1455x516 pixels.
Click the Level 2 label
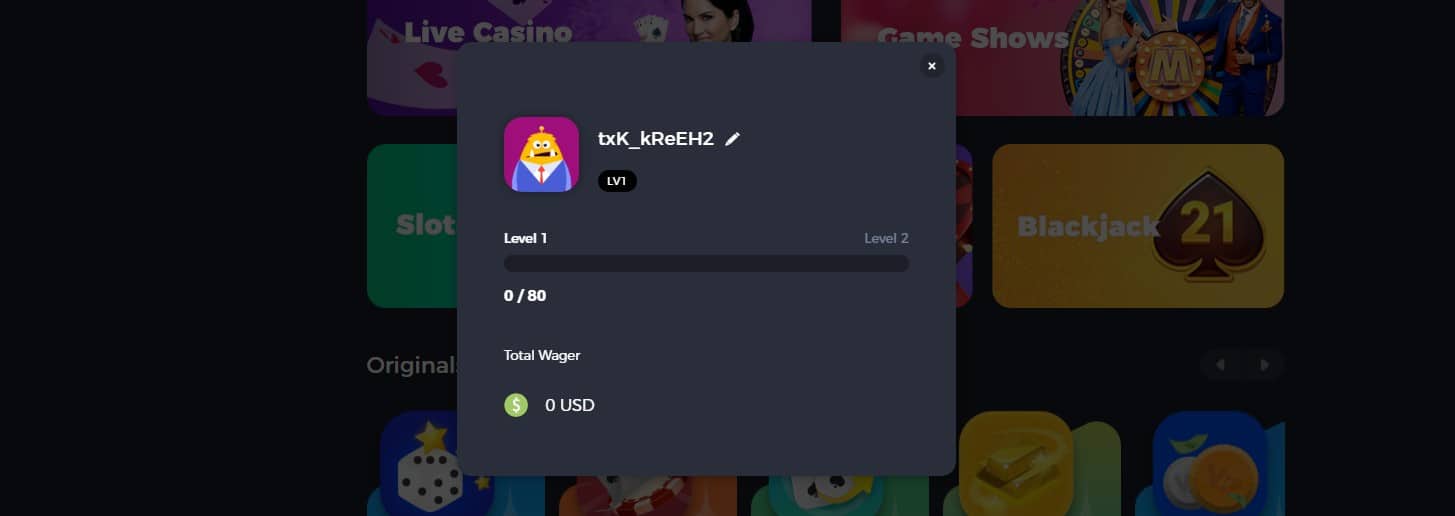(x=886, y=238)
